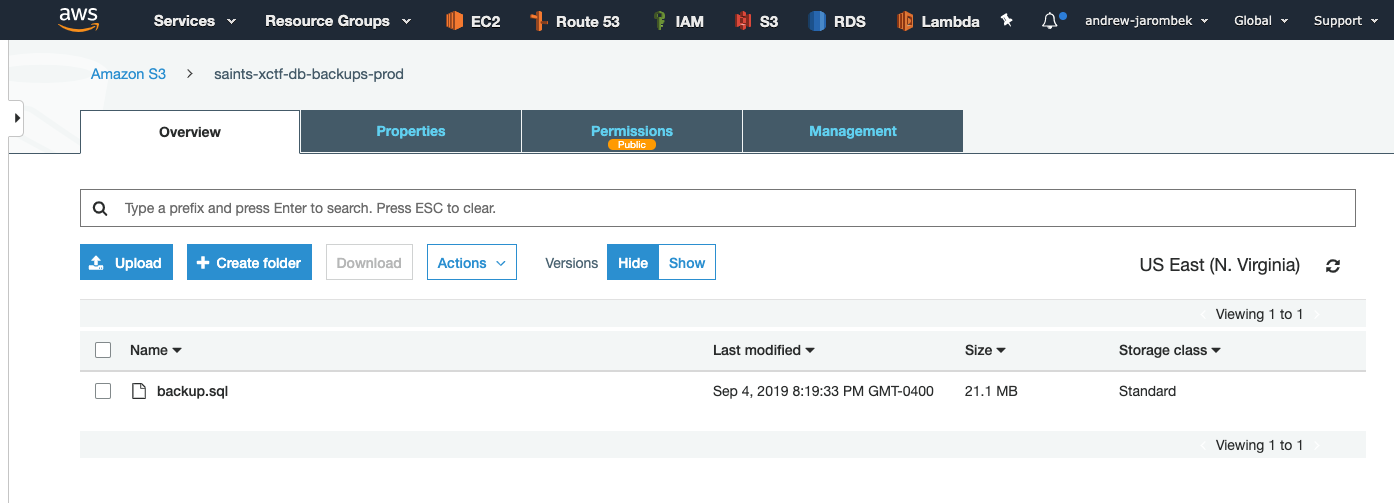Switch to the Permissions tab
1394x503 pixels.
632,131
